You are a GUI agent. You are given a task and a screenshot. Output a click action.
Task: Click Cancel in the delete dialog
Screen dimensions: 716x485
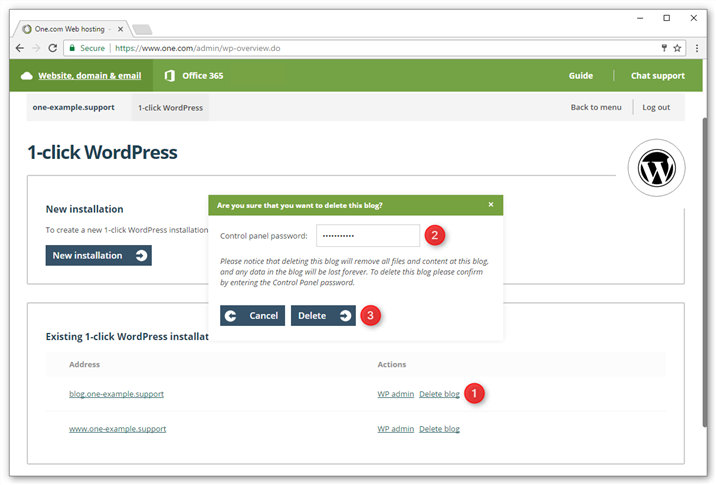click(x=252, y=316)
